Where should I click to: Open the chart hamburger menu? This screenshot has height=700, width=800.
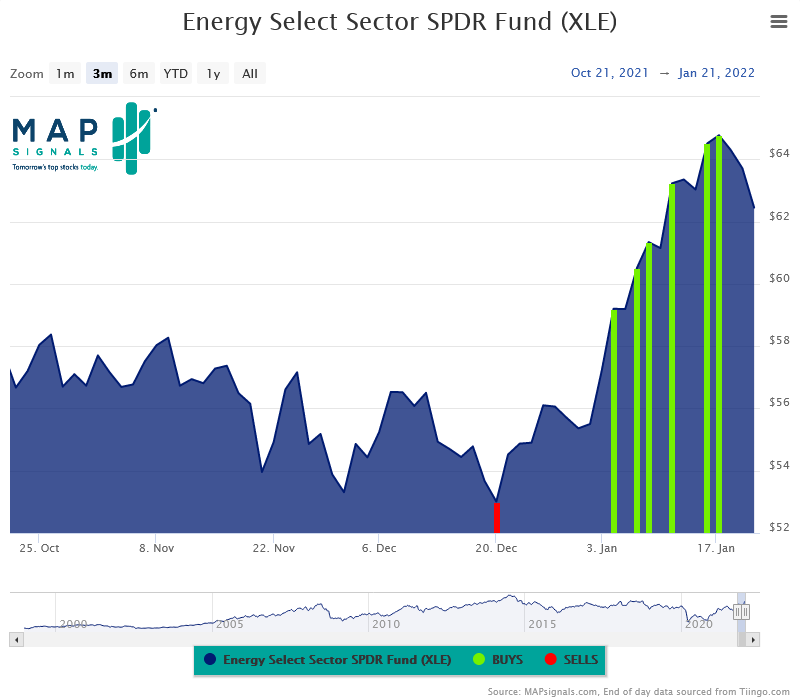778,22
